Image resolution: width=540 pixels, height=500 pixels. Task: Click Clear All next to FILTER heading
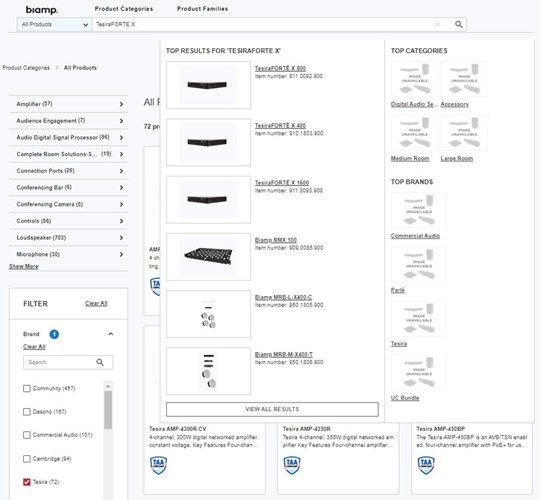(x=96, y=303)
